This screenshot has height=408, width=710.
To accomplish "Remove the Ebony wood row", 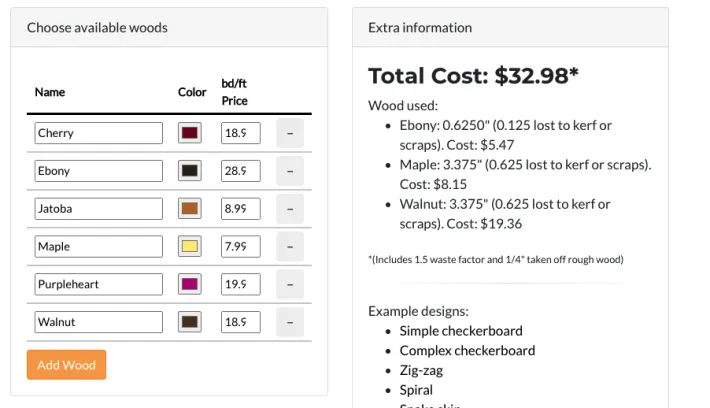I will (290, 171).
